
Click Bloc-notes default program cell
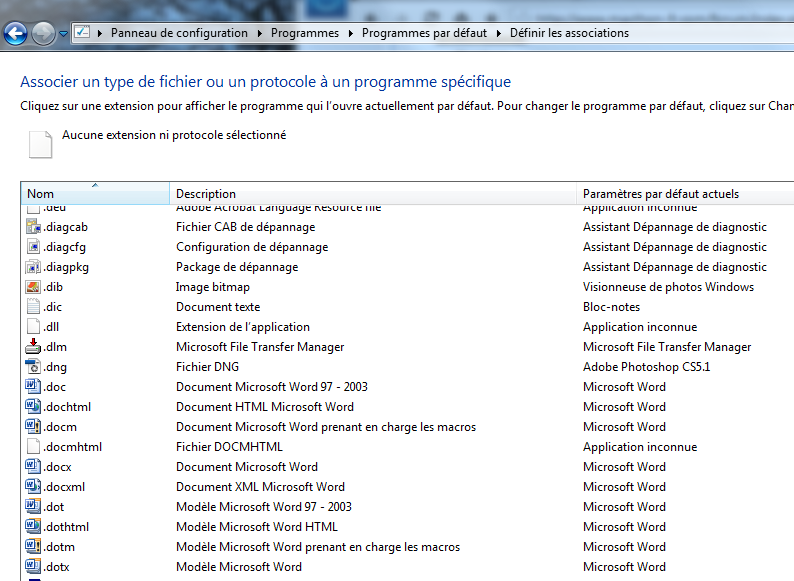pos(612,307)
